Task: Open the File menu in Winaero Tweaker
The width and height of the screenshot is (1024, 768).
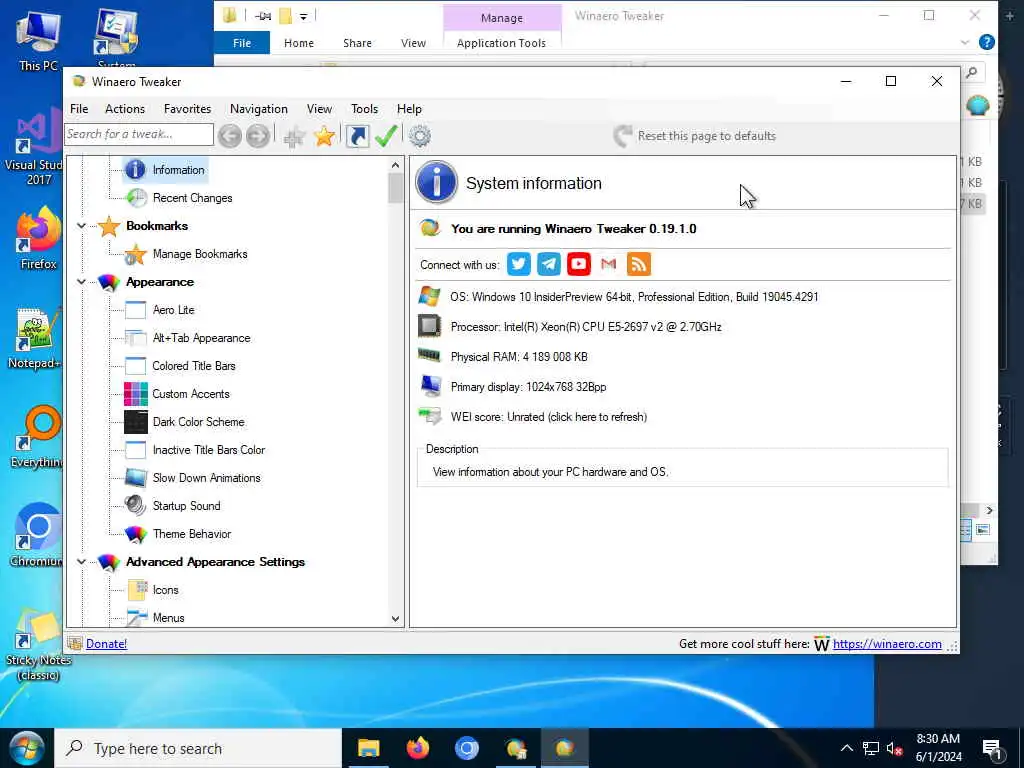Action: coord(79,109)
